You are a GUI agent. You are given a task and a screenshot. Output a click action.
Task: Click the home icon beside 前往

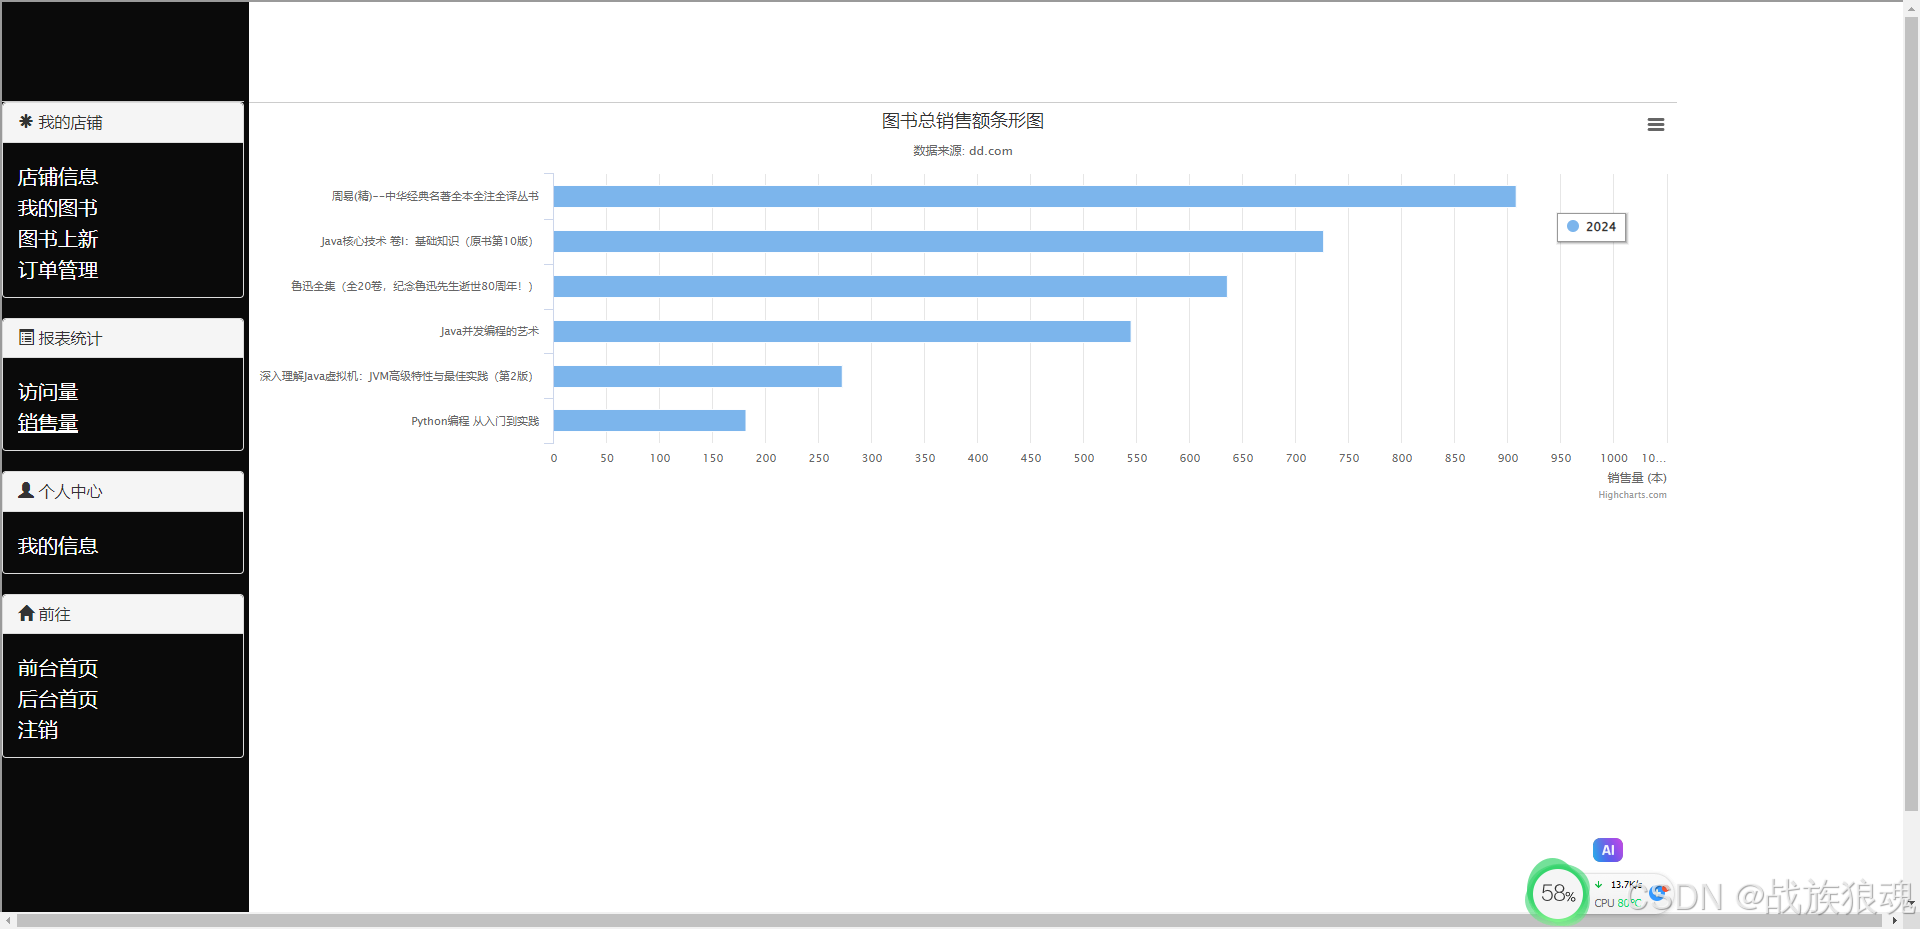tap(26, 613)
